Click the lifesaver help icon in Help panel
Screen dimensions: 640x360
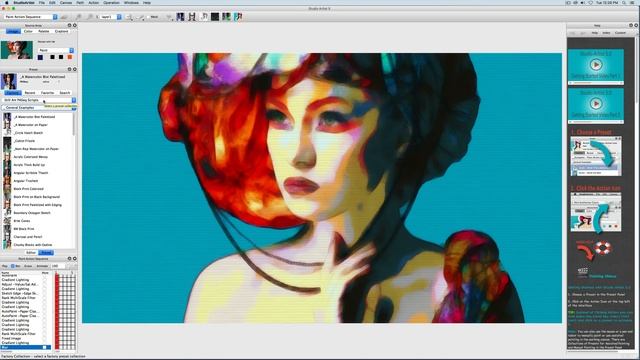pos(602,248)
